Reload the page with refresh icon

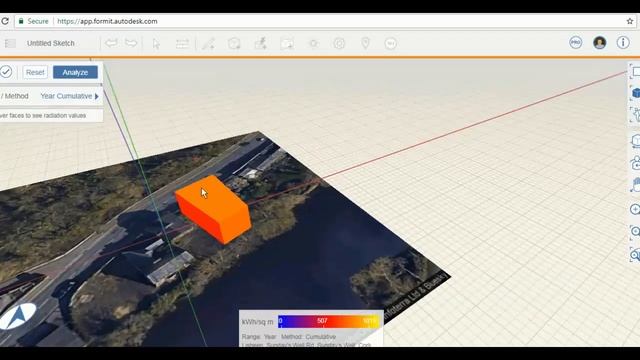coord(5,21)
